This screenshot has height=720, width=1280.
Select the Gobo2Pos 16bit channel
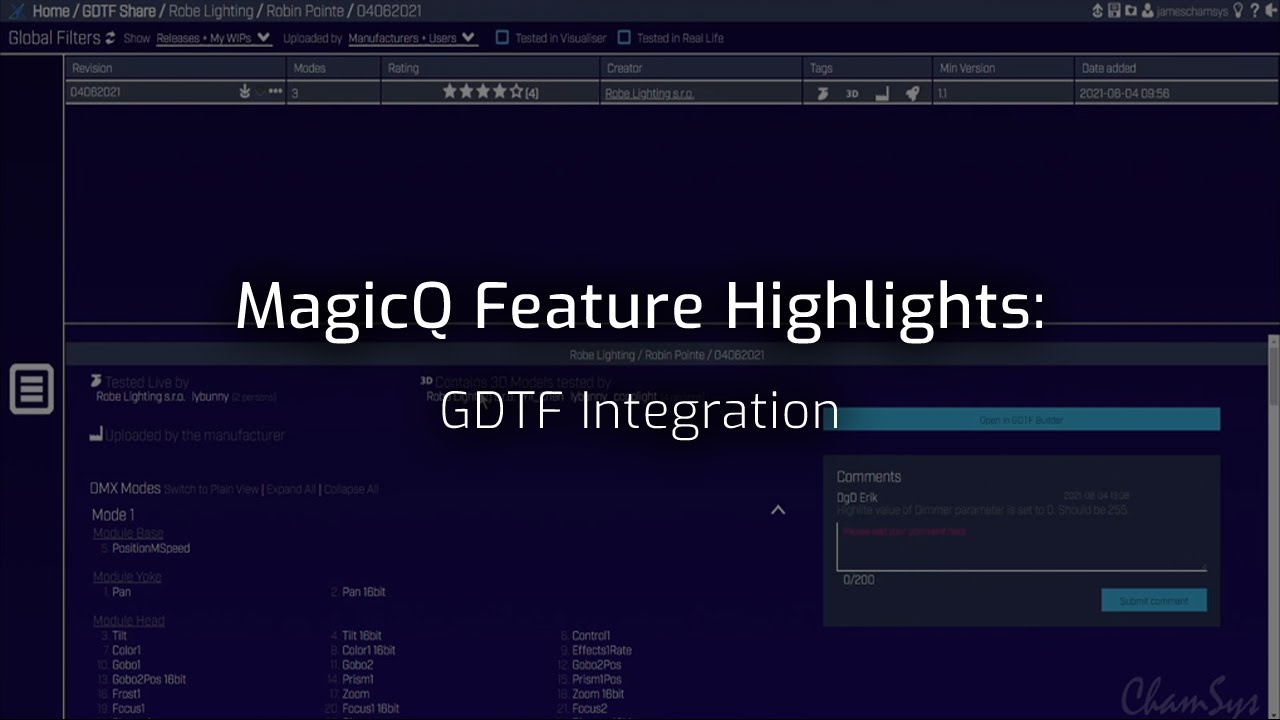click(149, 680)
